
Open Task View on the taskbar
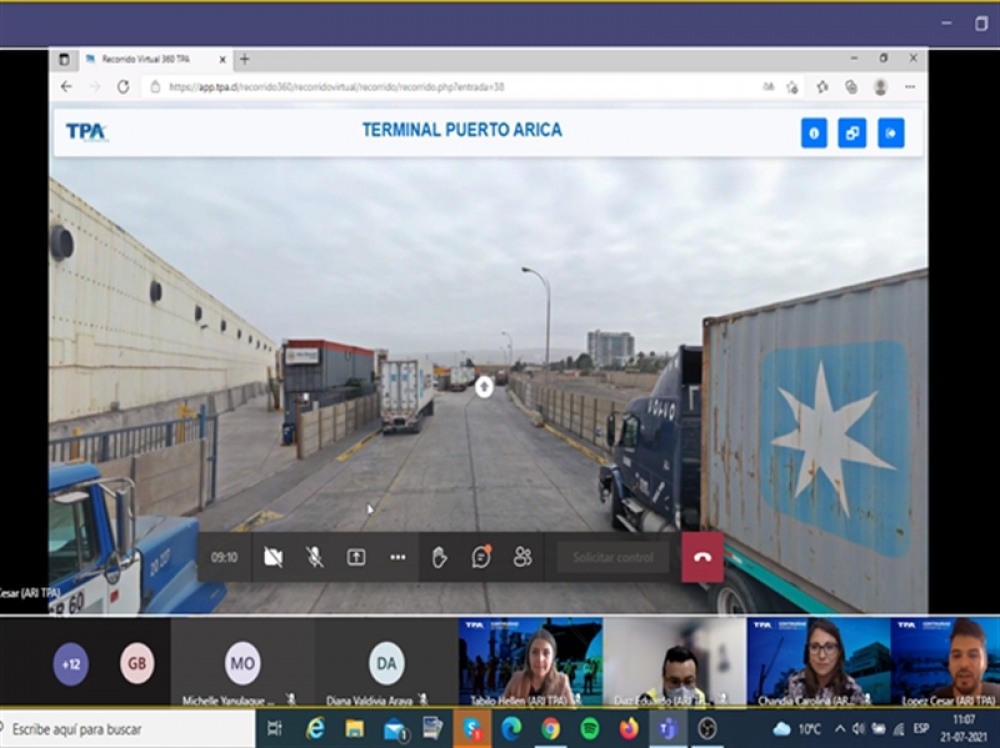(x=274, y=728)
